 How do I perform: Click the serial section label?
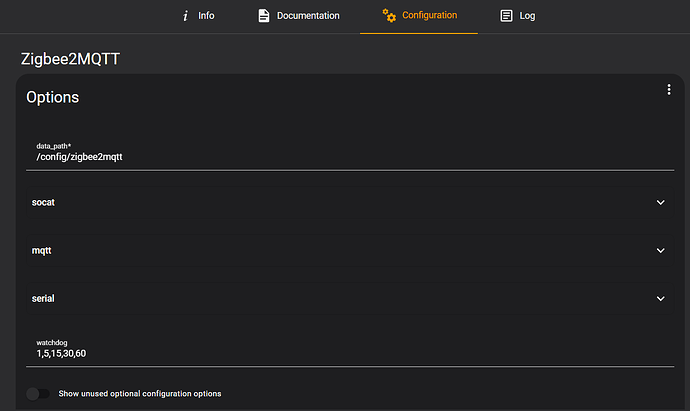[x=43, y=298]
